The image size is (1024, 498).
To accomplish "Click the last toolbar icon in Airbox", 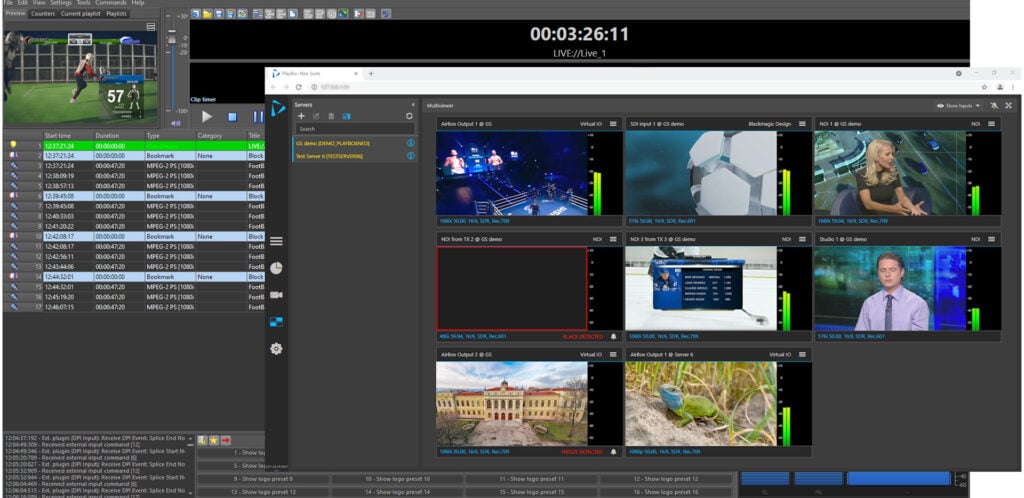I will [x=387, y=13].
